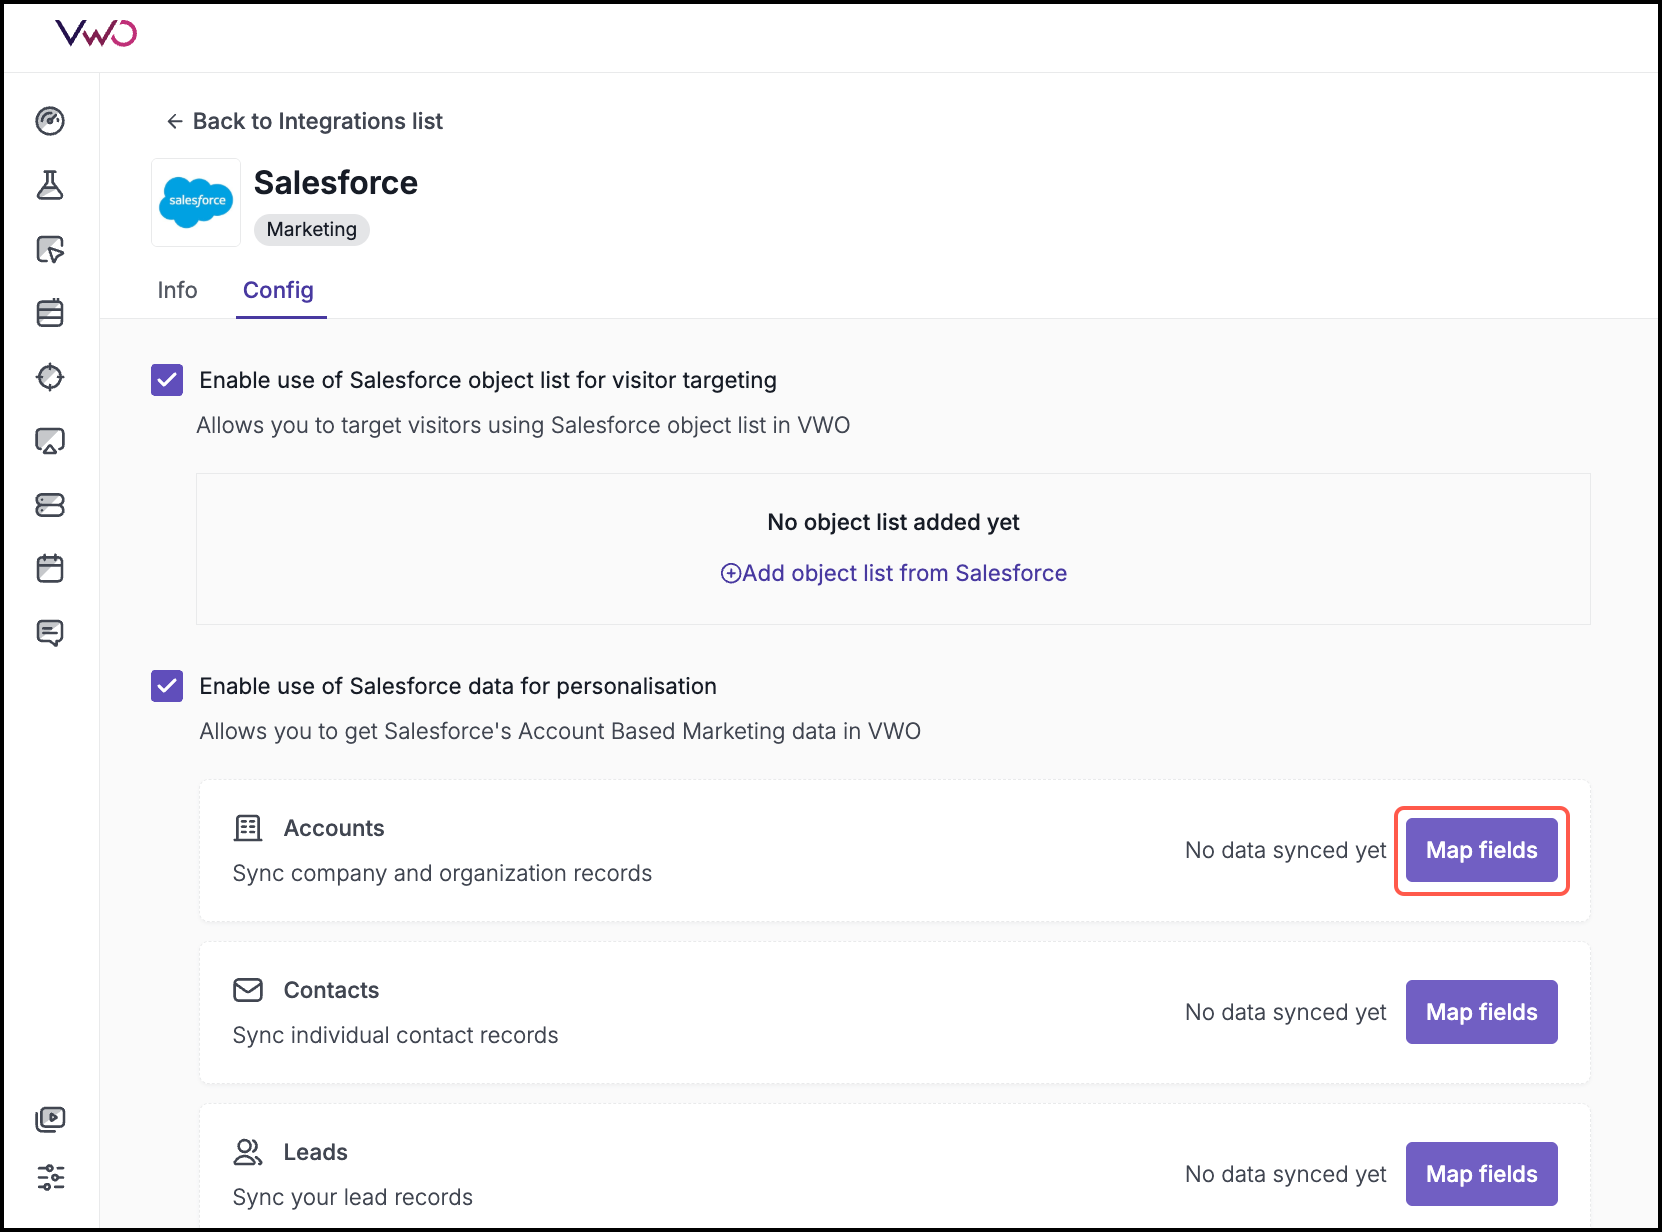Viewport: 1662px width, 1232px height.
Task: Click the VWO logo
Action: coord(96,34)
